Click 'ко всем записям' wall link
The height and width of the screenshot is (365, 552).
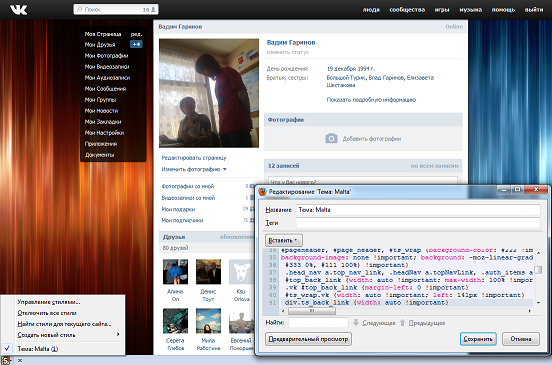[x=434, y=166]
